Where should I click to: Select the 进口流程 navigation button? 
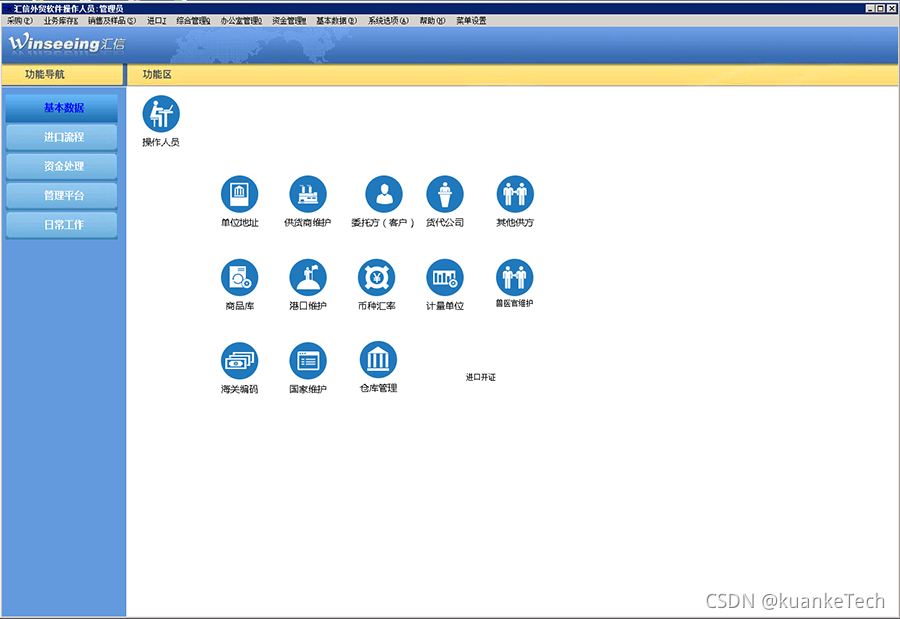tap(61, 137)
